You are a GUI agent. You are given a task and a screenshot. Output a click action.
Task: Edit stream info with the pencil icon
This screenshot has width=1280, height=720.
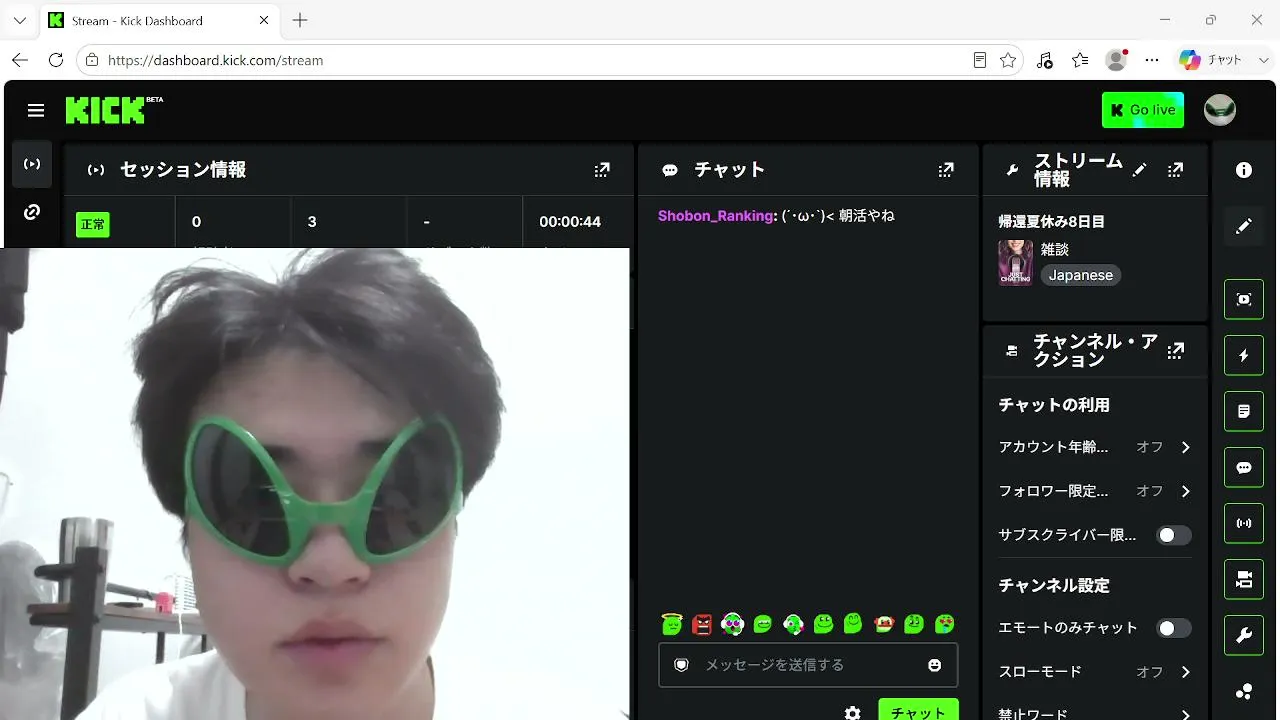point(1139,170)
